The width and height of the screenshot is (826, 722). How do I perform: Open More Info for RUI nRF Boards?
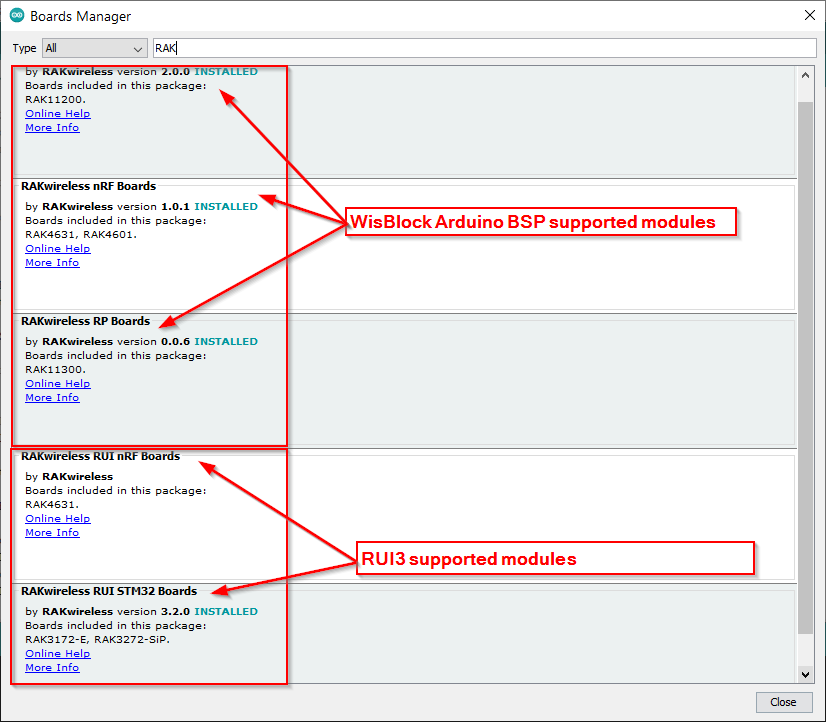pyautogui.click(x=52, y=532)
